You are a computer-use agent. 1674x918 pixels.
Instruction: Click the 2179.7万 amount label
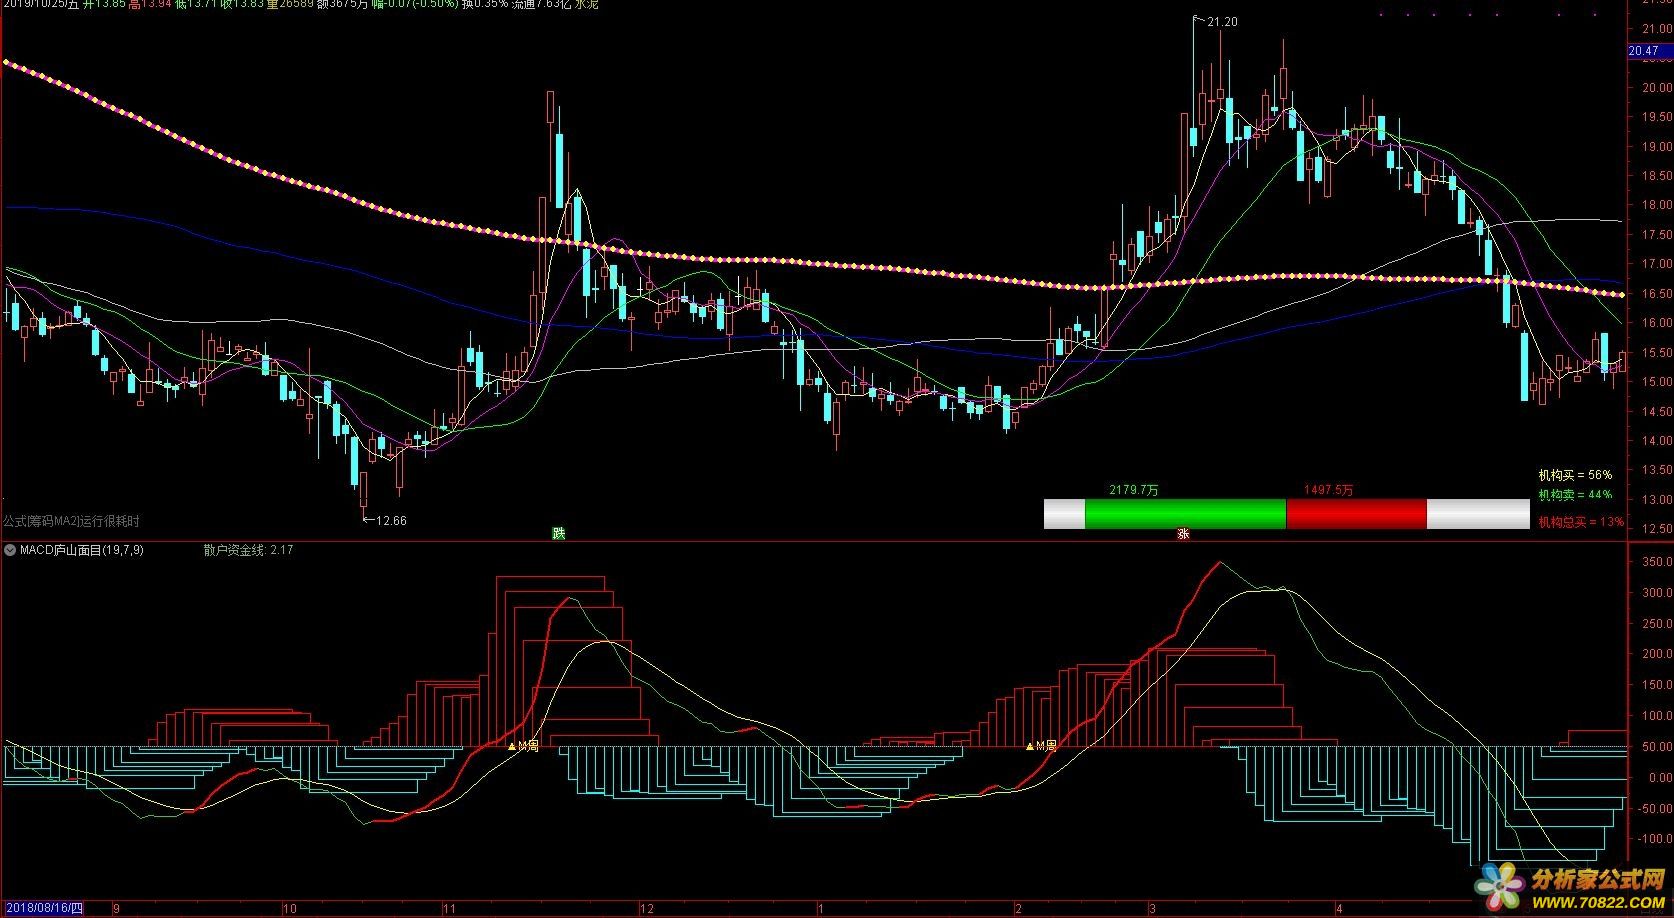click(x=1134, y=490)
